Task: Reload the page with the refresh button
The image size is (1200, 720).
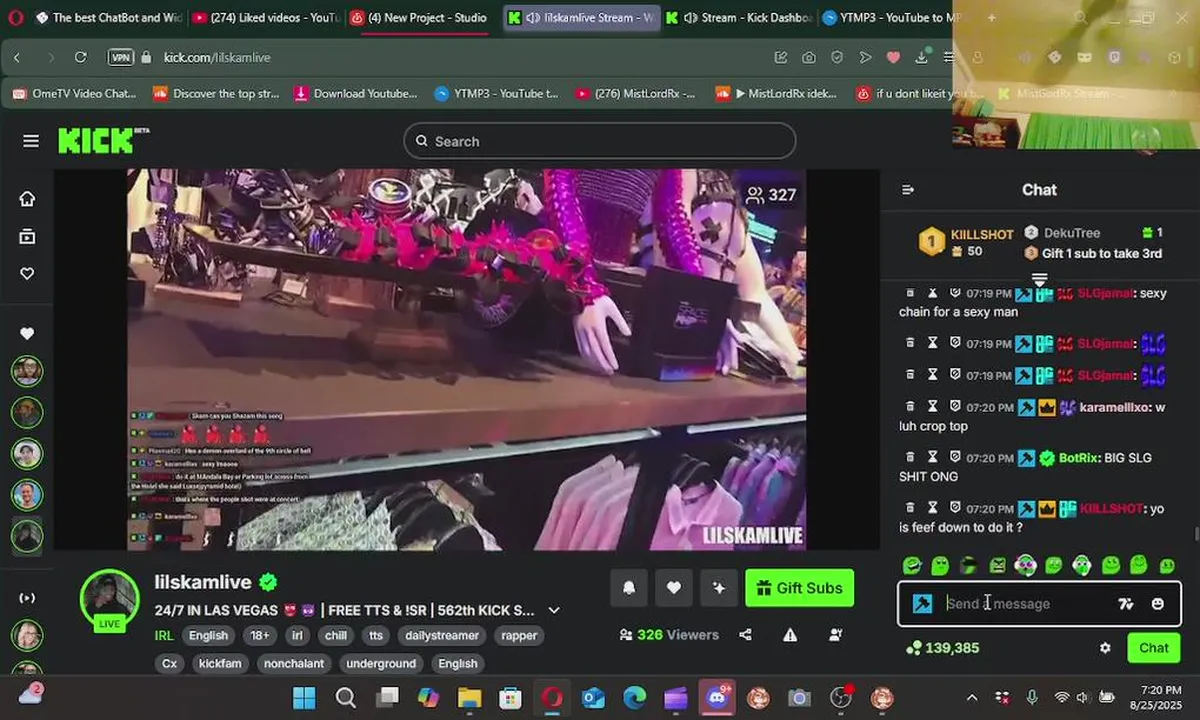Action: tap(81, 58)
